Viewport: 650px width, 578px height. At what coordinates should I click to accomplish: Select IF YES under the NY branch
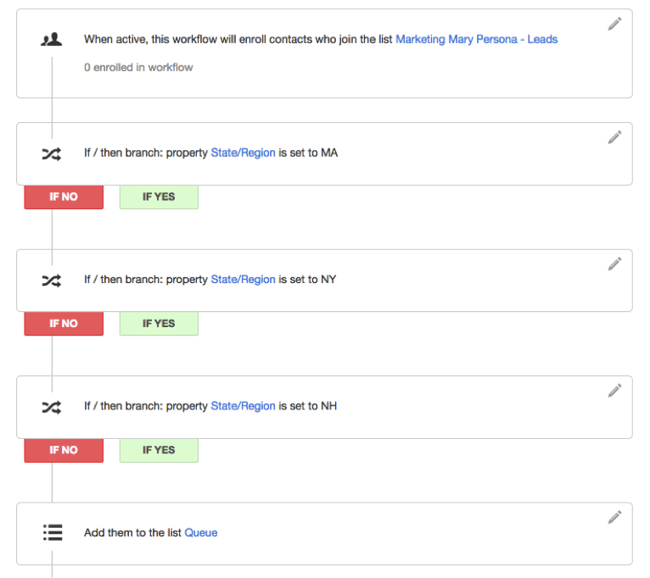click(x=158, y=324)
